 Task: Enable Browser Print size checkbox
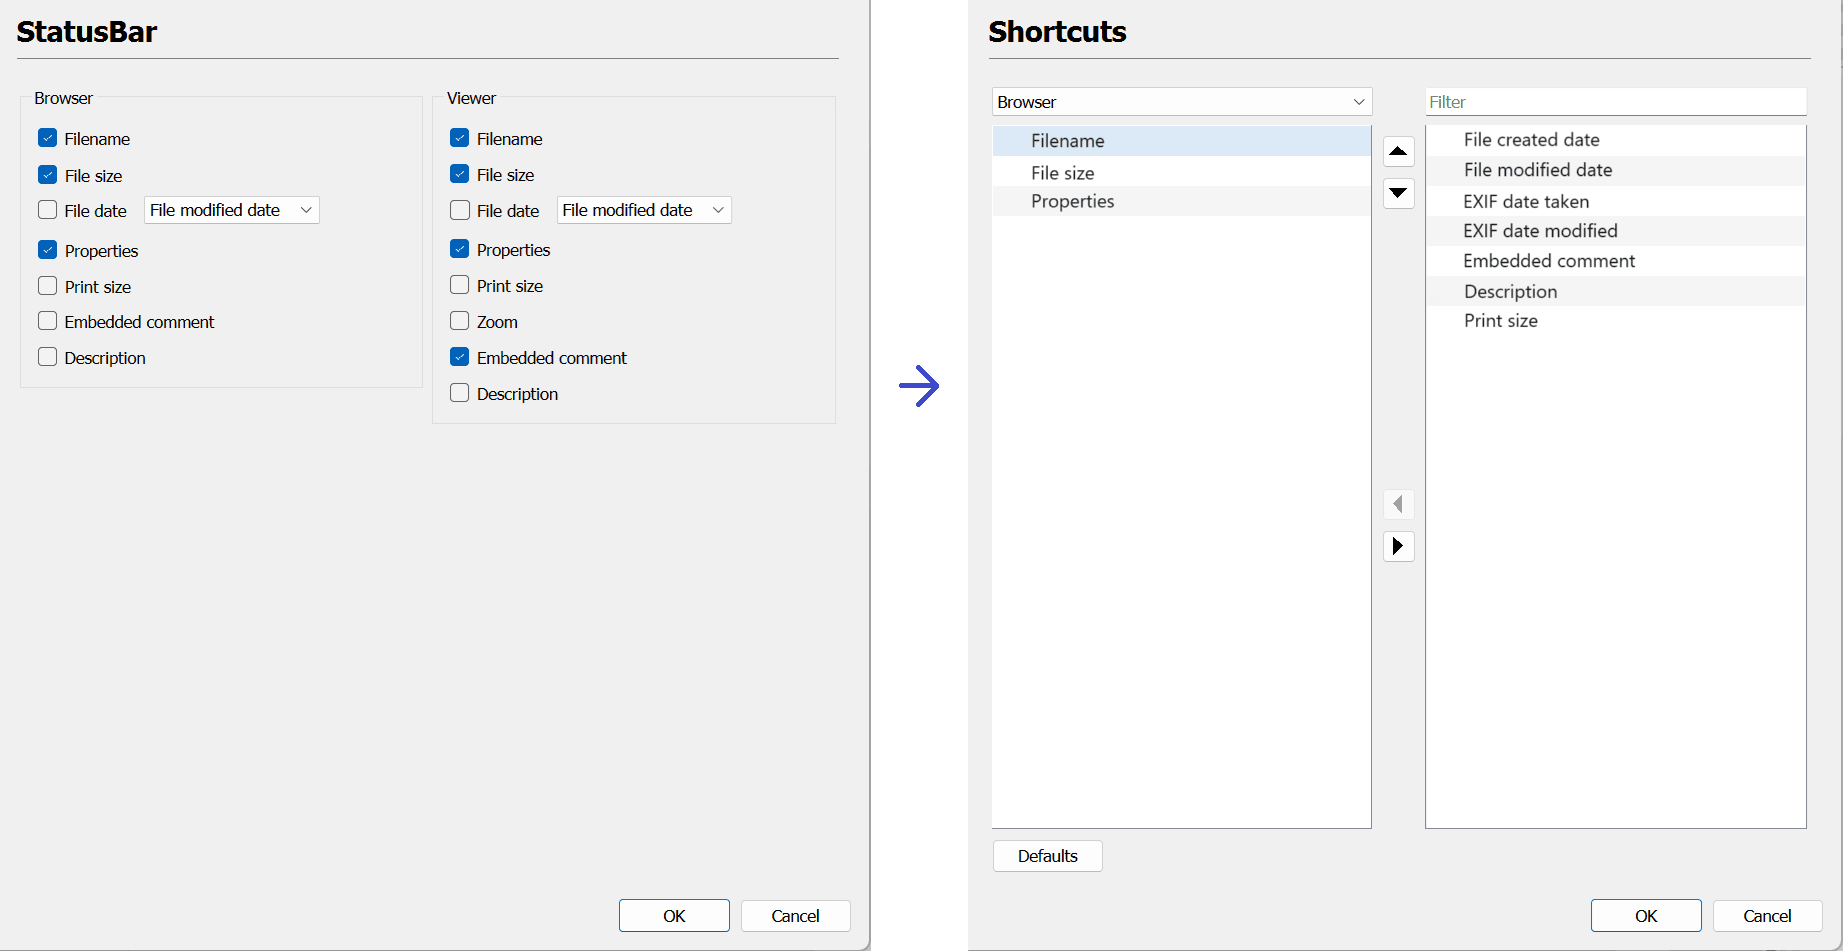[x=48, y=286]
